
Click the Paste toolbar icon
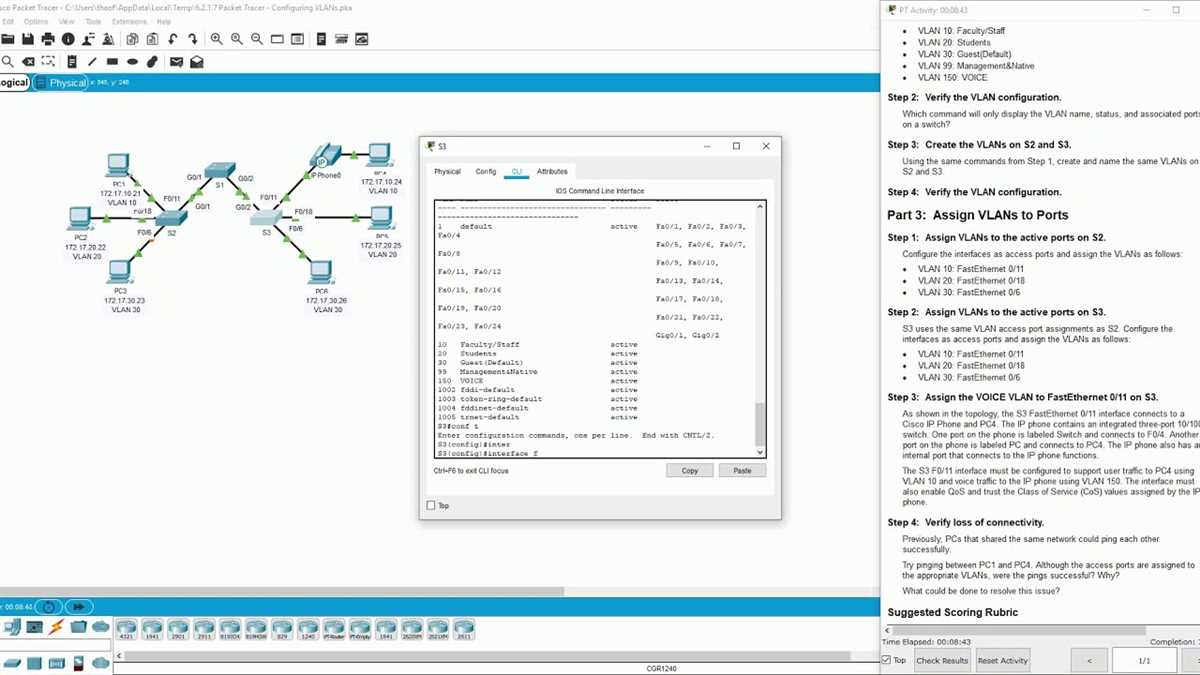tap(152, 39)
